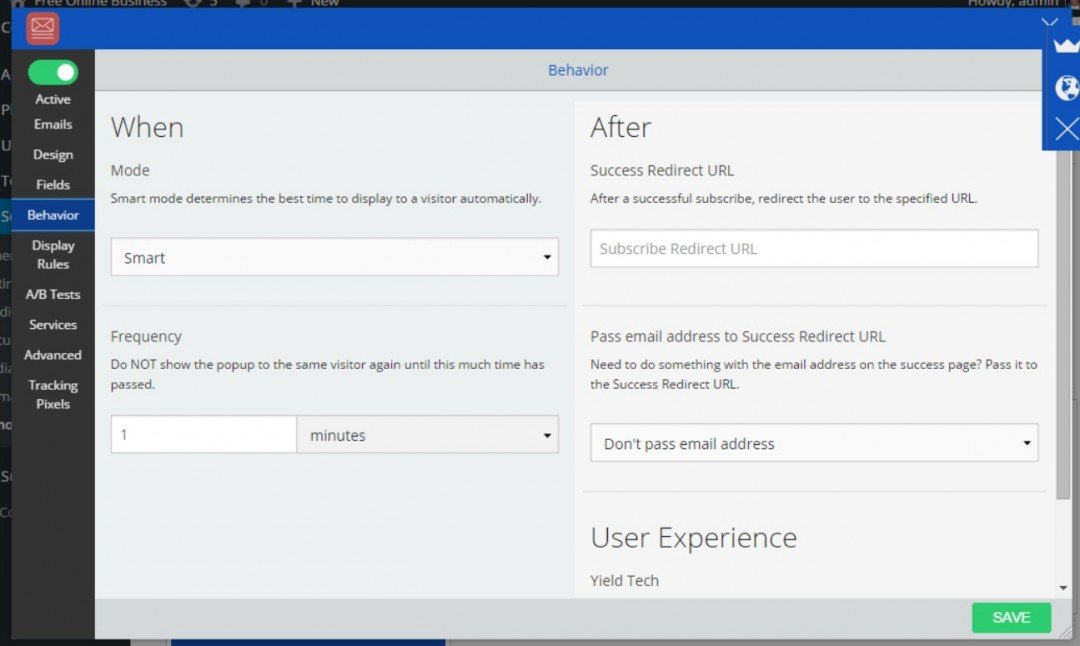This screenshot has height=646, width=1080.
Task: Open Tracking Pixels section
Action: pos(53,394)
